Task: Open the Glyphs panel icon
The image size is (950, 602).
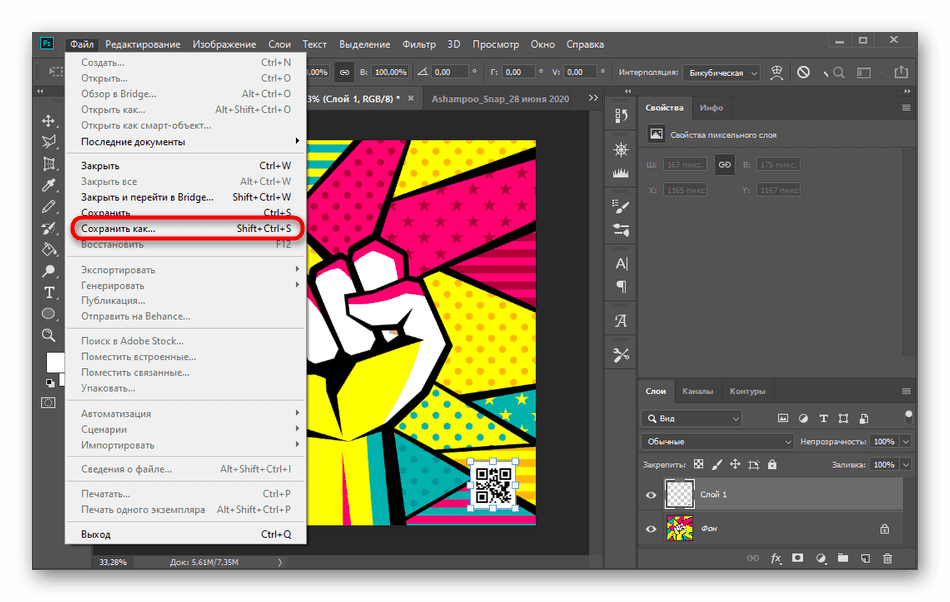Action: [x=621, y=321]
